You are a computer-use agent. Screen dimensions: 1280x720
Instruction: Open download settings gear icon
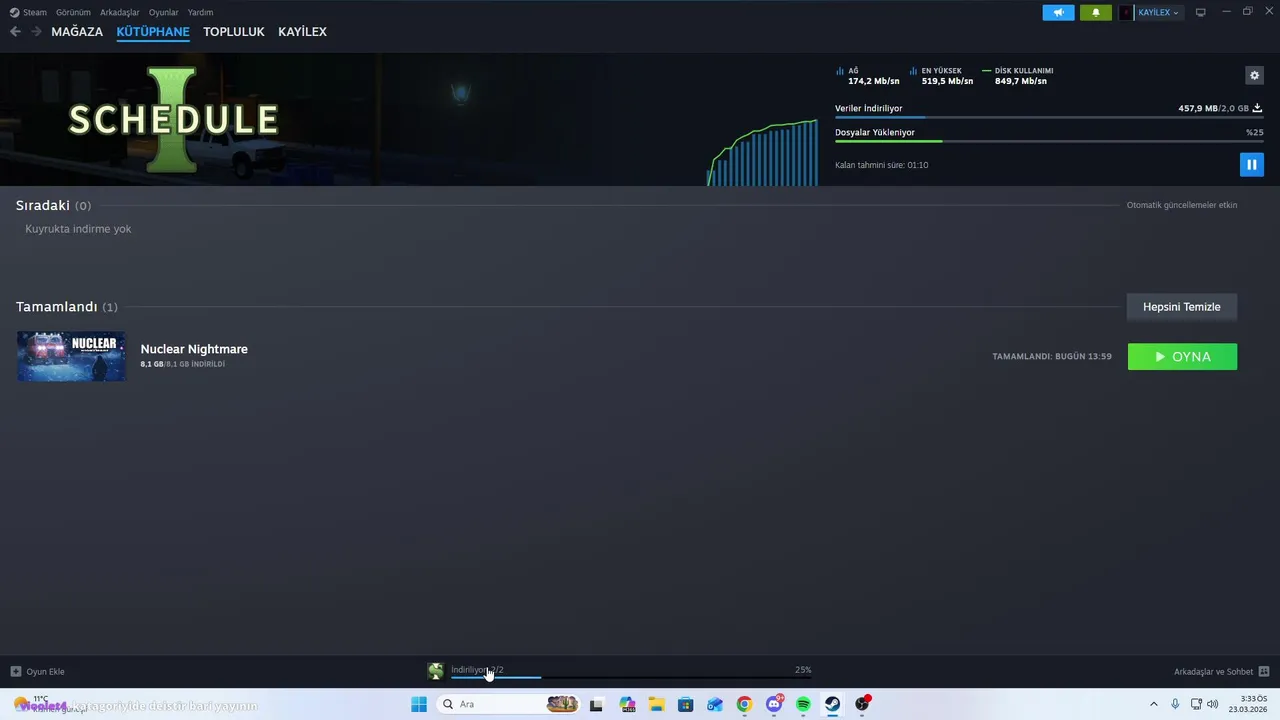point(1254,75)
